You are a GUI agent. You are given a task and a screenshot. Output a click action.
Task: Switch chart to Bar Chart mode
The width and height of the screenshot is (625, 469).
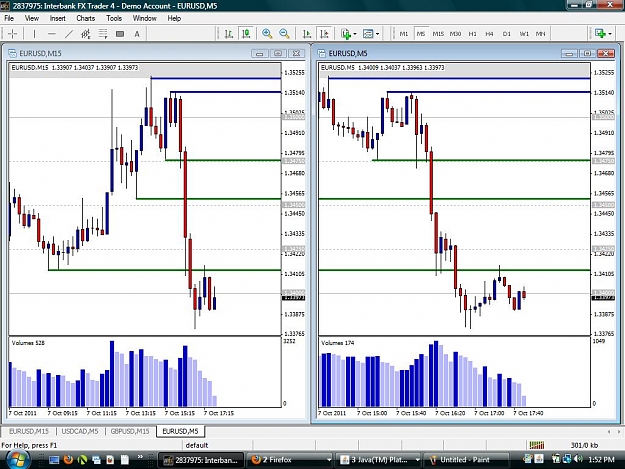coord(229,34)
